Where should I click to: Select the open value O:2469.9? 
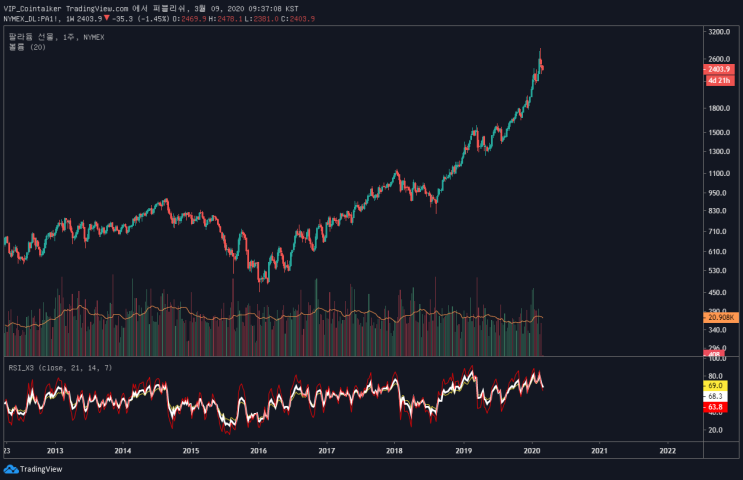[x=189, y=18]
